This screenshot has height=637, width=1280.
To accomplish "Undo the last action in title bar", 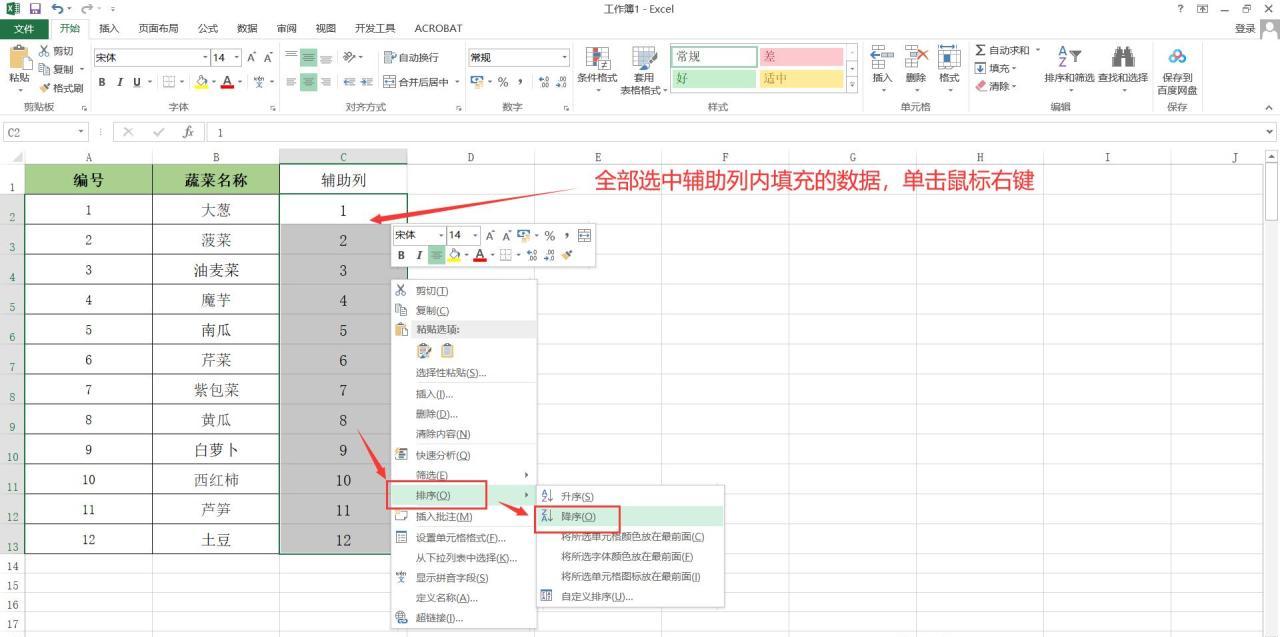I will (57, 9).
